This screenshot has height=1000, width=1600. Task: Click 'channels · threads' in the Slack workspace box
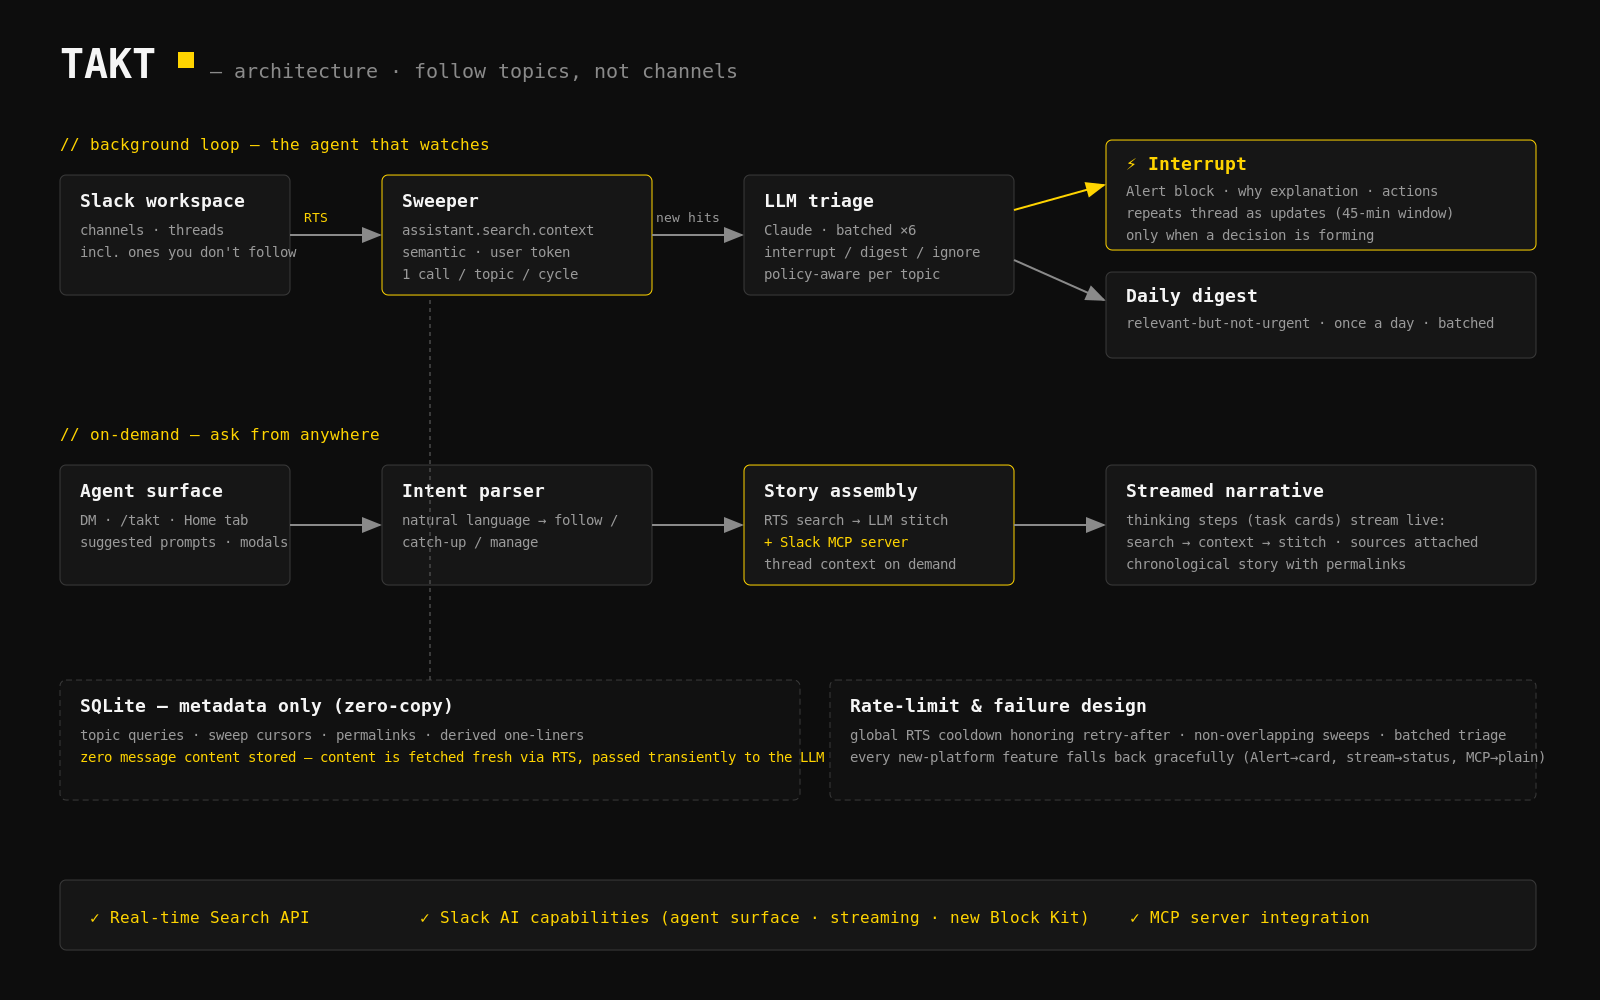pos(152,230)
